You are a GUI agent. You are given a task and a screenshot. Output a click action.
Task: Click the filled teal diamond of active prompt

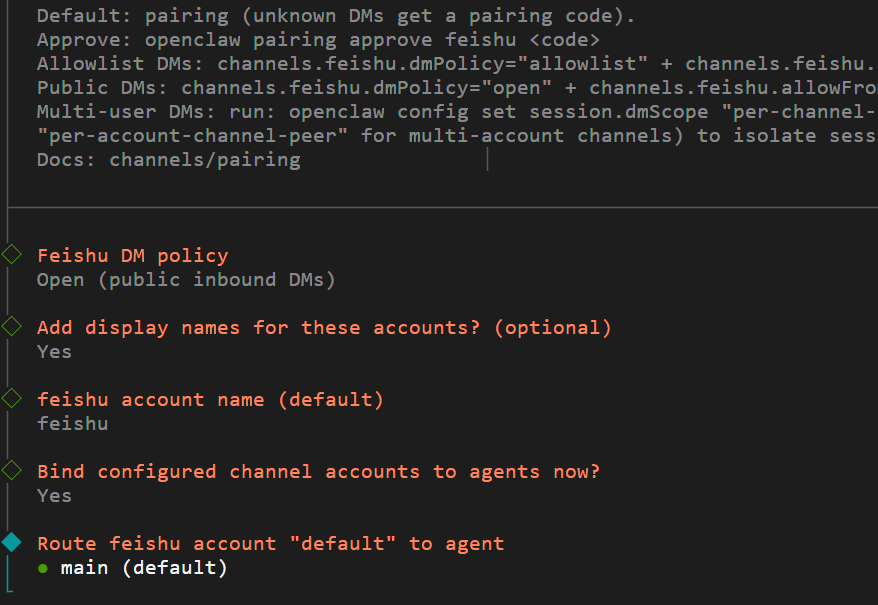pyautogui.click(x=11, y=543)
